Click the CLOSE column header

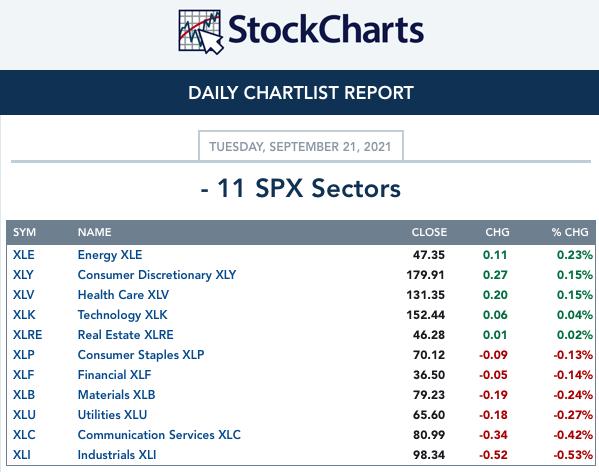(429, 232)
